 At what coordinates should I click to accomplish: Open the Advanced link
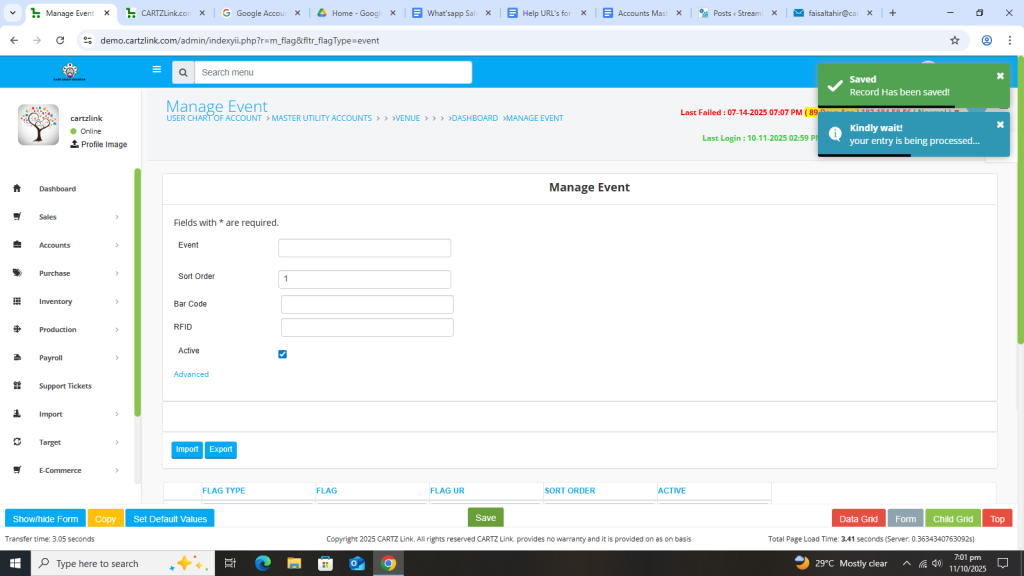191,374
